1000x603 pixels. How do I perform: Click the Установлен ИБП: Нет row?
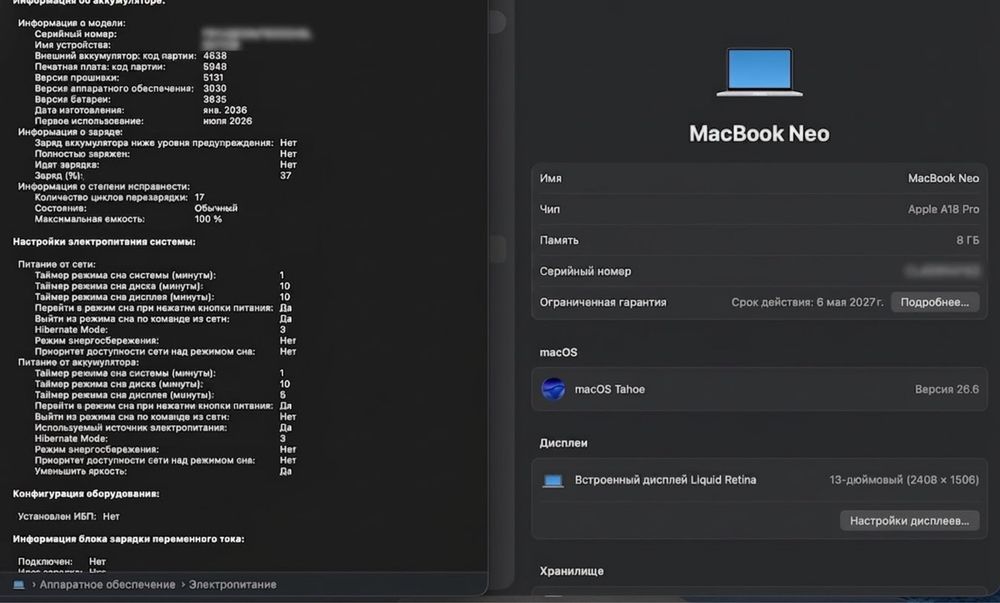click(68, 516)
